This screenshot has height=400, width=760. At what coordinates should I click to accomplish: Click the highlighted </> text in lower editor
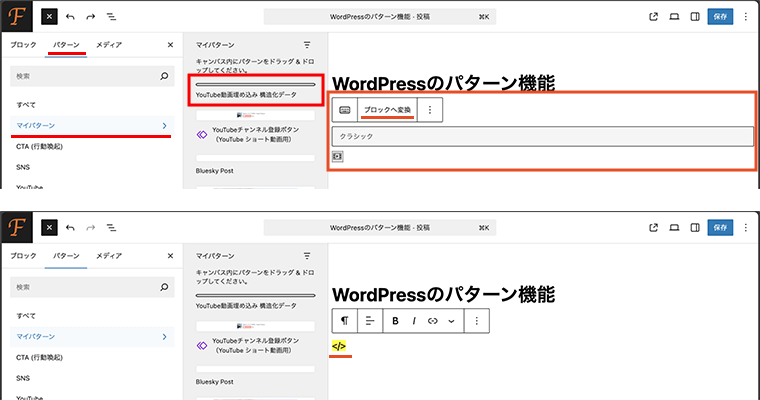tap(339, 346)
